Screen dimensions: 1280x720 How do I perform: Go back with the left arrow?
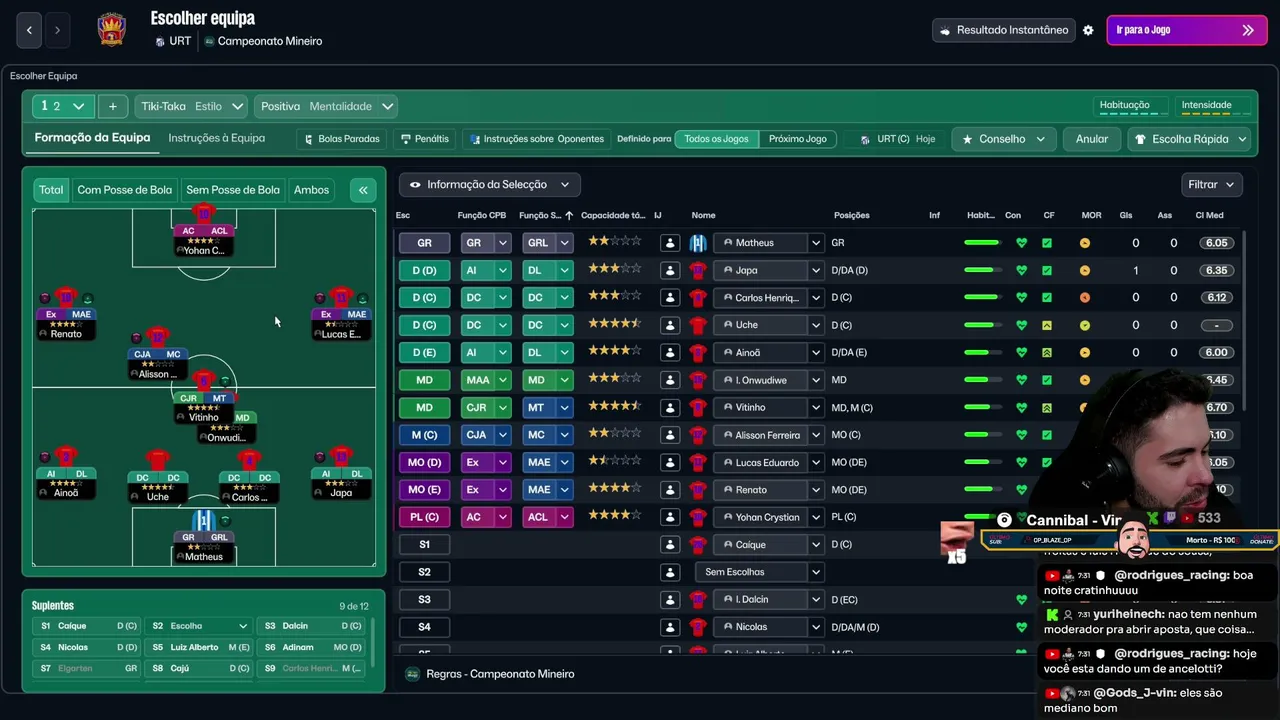click(x=29, y=30)
